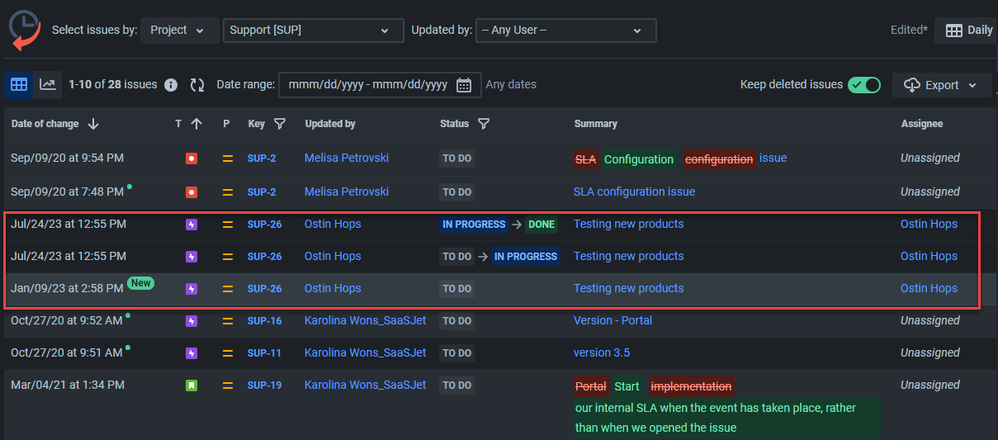This screenshot has width=998, height=440.
Task: Click the Updated by column header
Action: pos(330,124)
